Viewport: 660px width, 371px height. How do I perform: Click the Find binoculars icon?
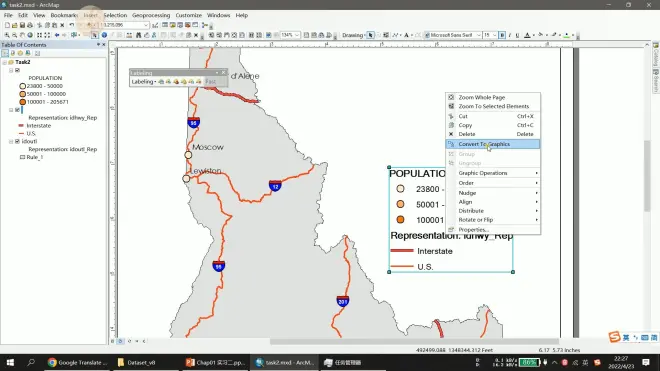pyautogui.click(x=138, y=35)
